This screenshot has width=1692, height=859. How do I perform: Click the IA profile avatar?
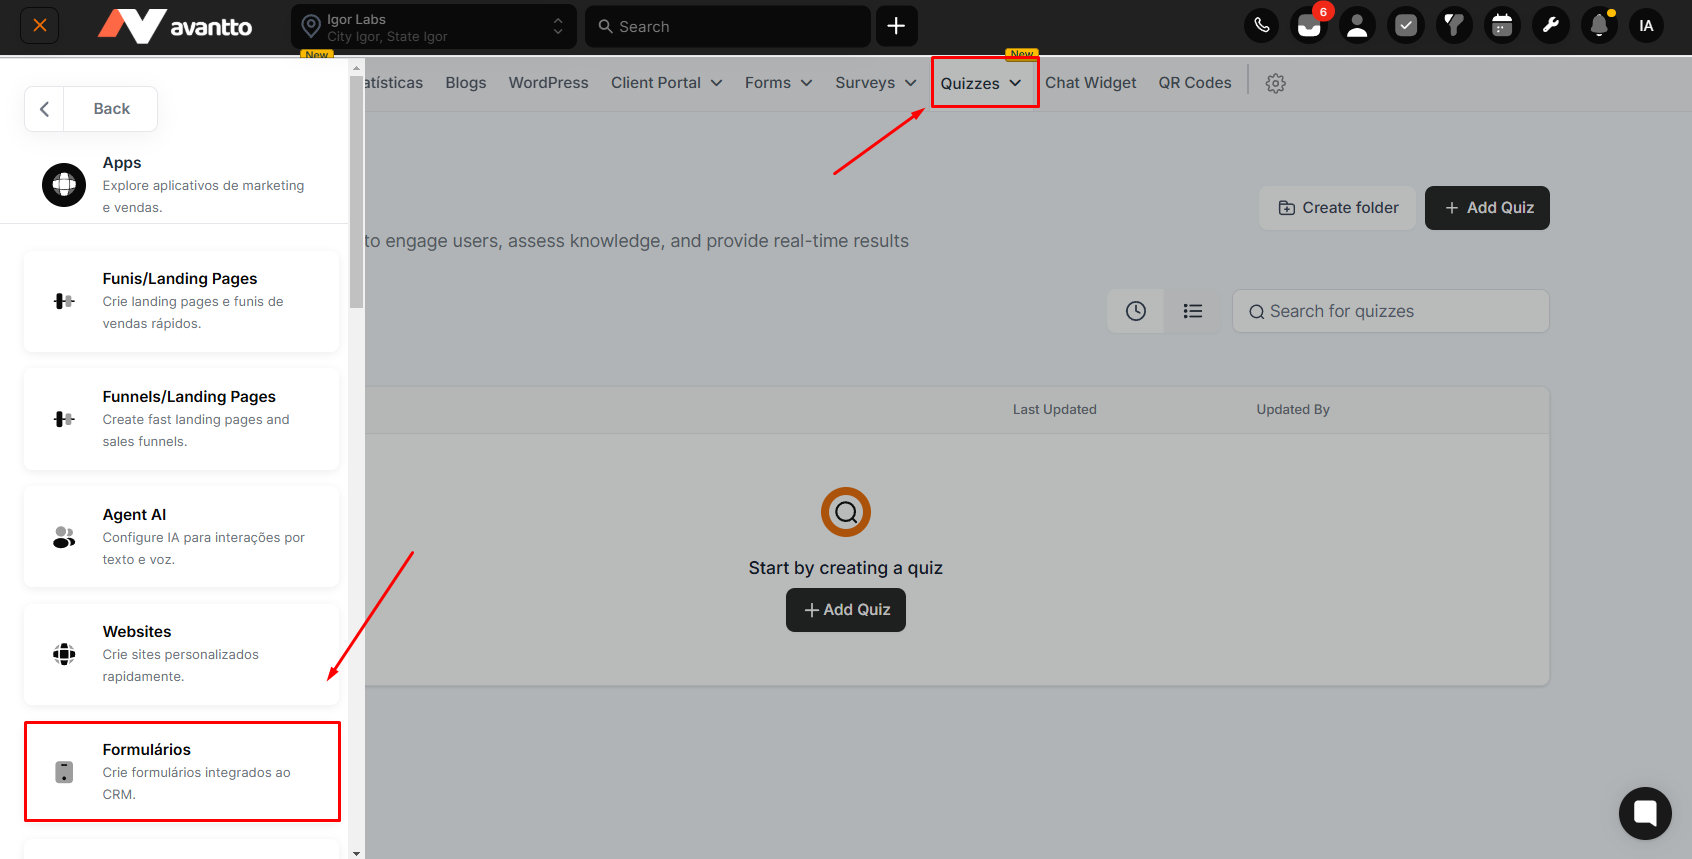pyautogui.click(x=1646, y=26)
